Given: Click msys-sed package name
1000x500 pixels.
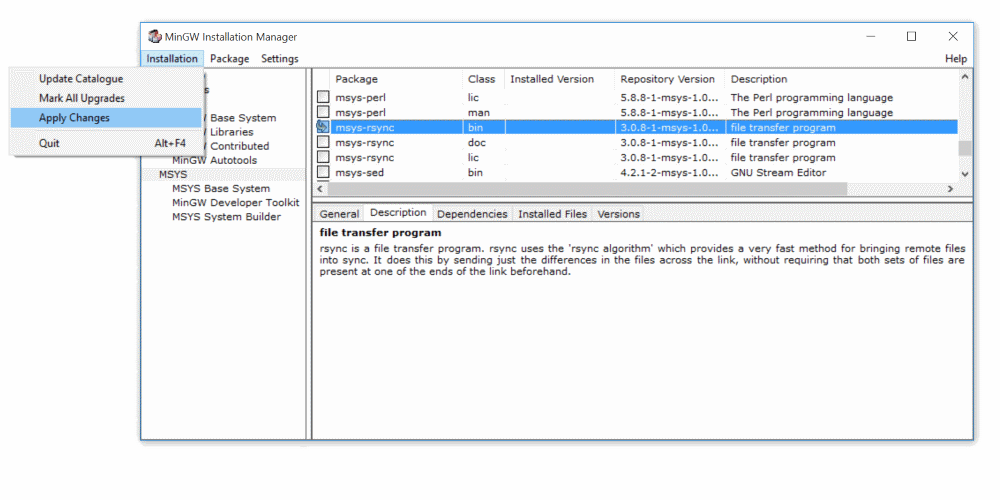Looking at the screenshot, I should pyautogui.click(x=360, y=173).
